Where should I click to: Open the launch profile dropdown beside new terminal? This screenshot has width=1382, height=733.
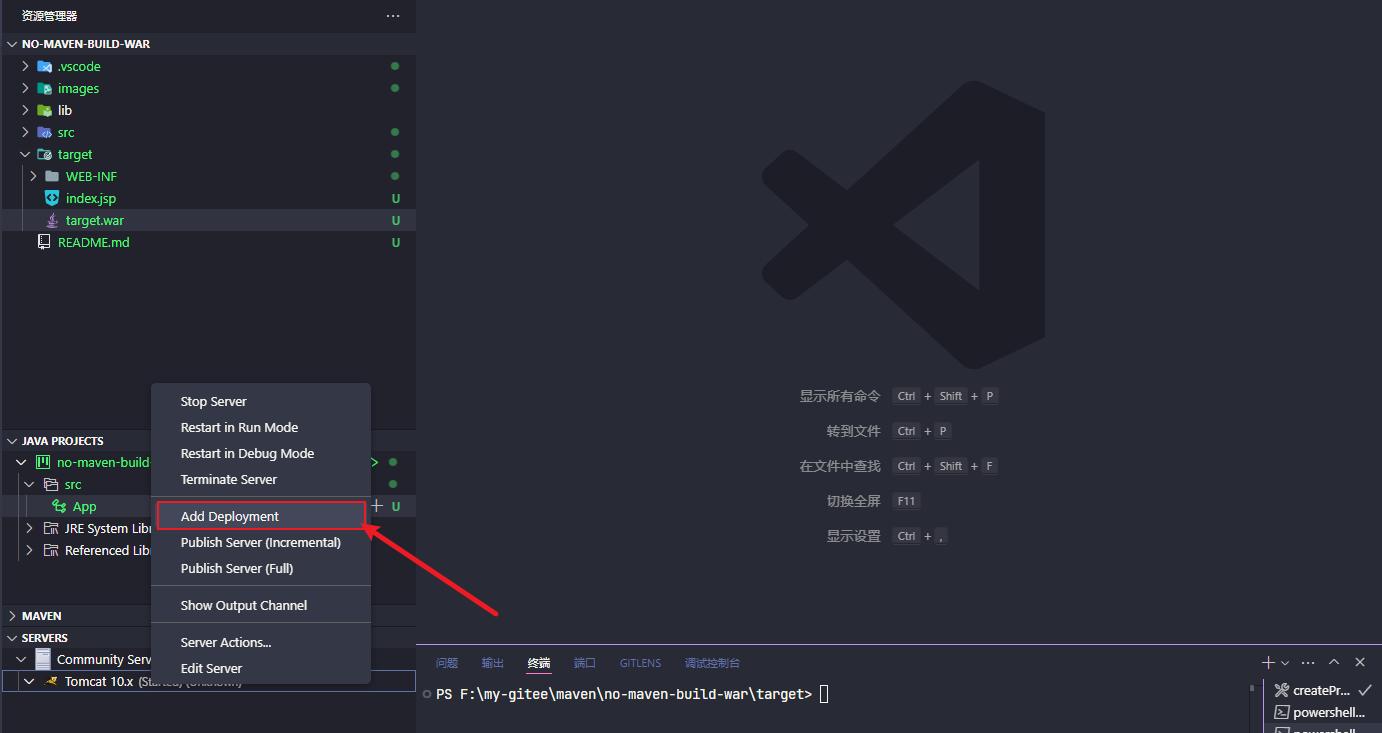point(1285,663)
